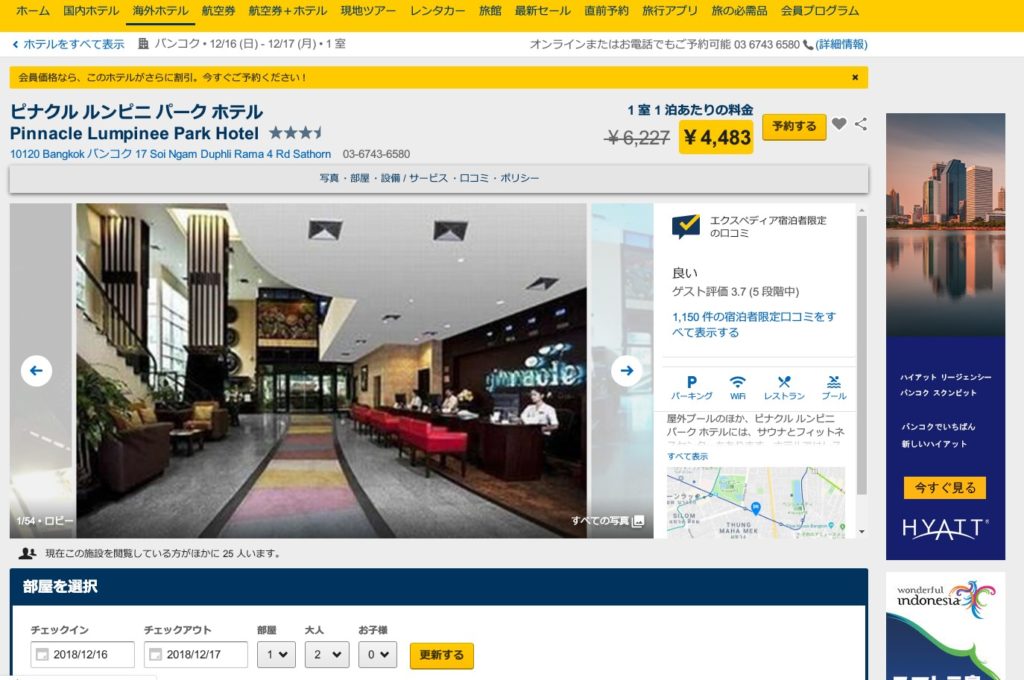The height and width of the screenshot is (680, 1024).
Task: Click back chevron to show all hotels
Action: click(x=15, y=44)
